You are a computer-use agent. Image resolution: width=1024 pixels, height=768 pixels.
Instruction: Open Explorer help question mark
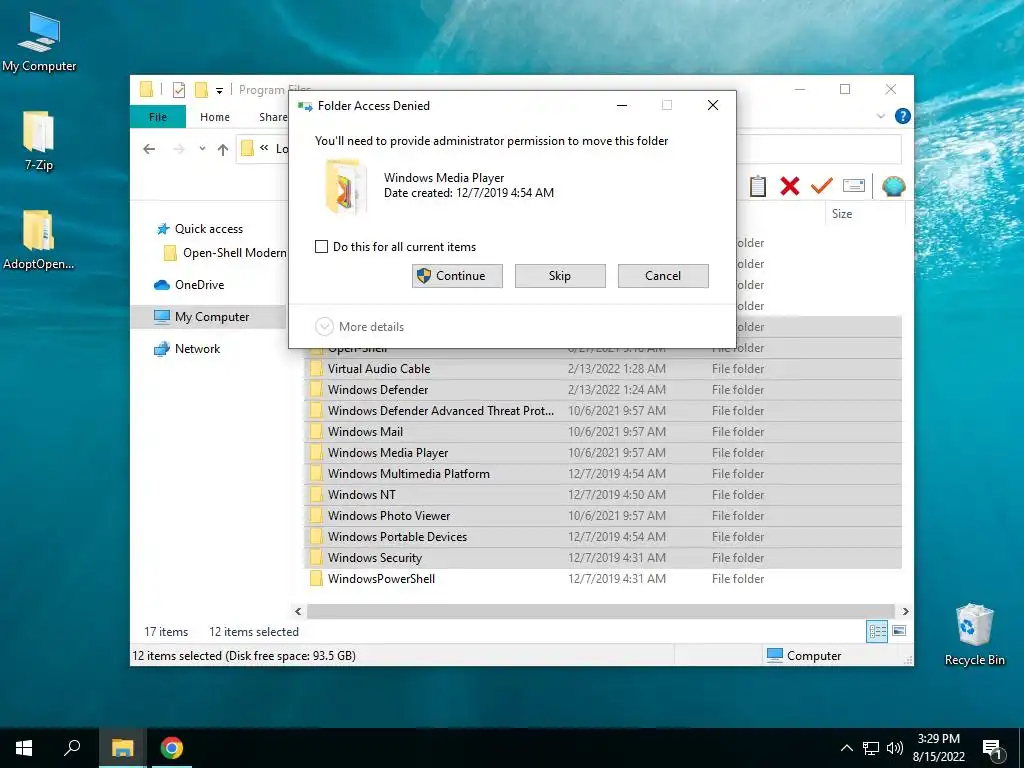click(903, 116)
